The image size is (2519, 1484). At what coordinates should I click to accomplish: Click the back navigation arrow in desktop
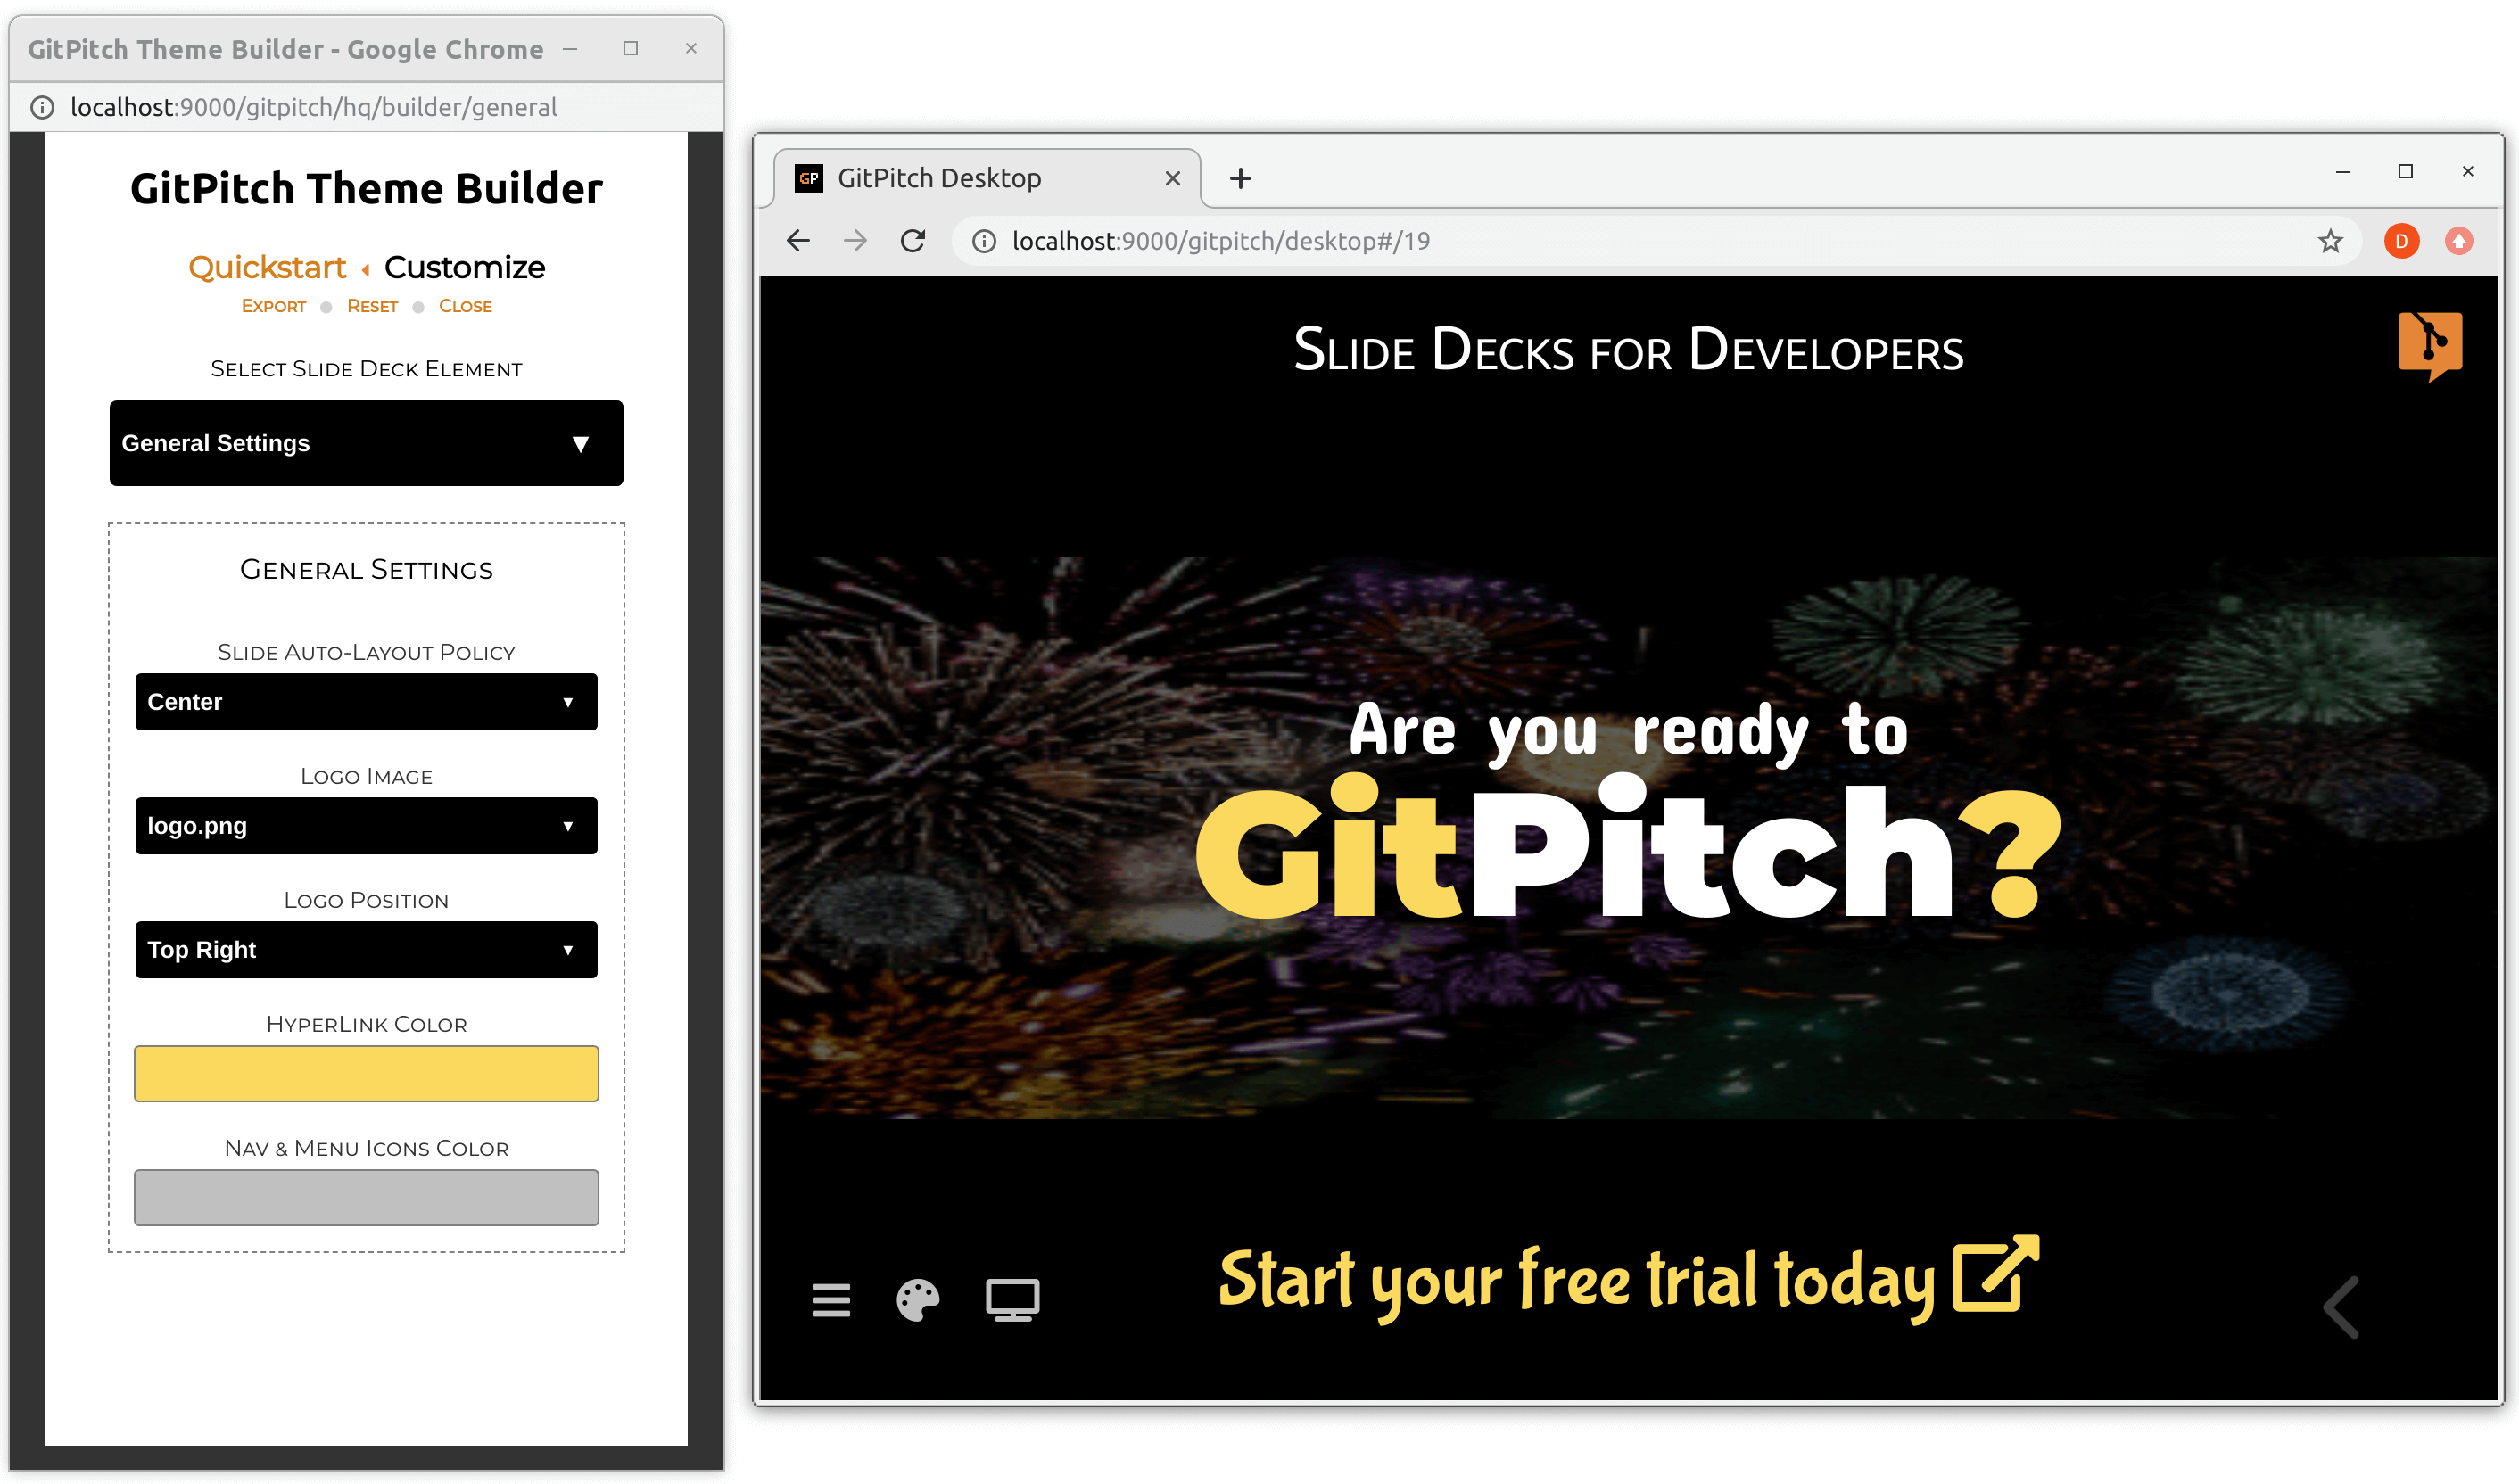(x=2342, y=1307)
